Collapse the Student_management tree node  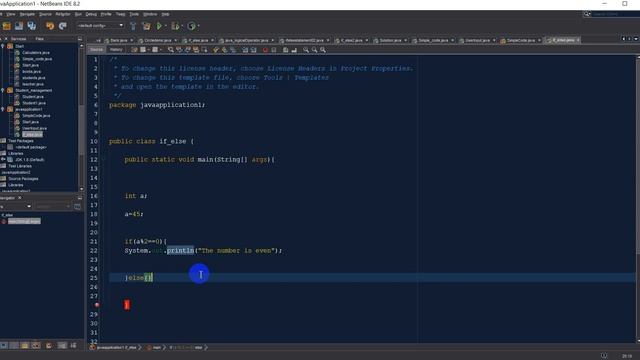(x=3, y=90)
